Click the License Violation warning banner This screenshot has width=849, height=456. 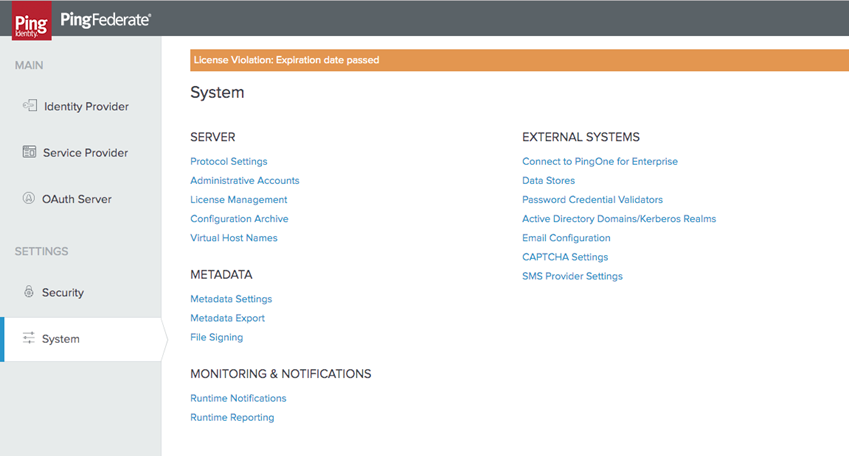pos(519,60)
